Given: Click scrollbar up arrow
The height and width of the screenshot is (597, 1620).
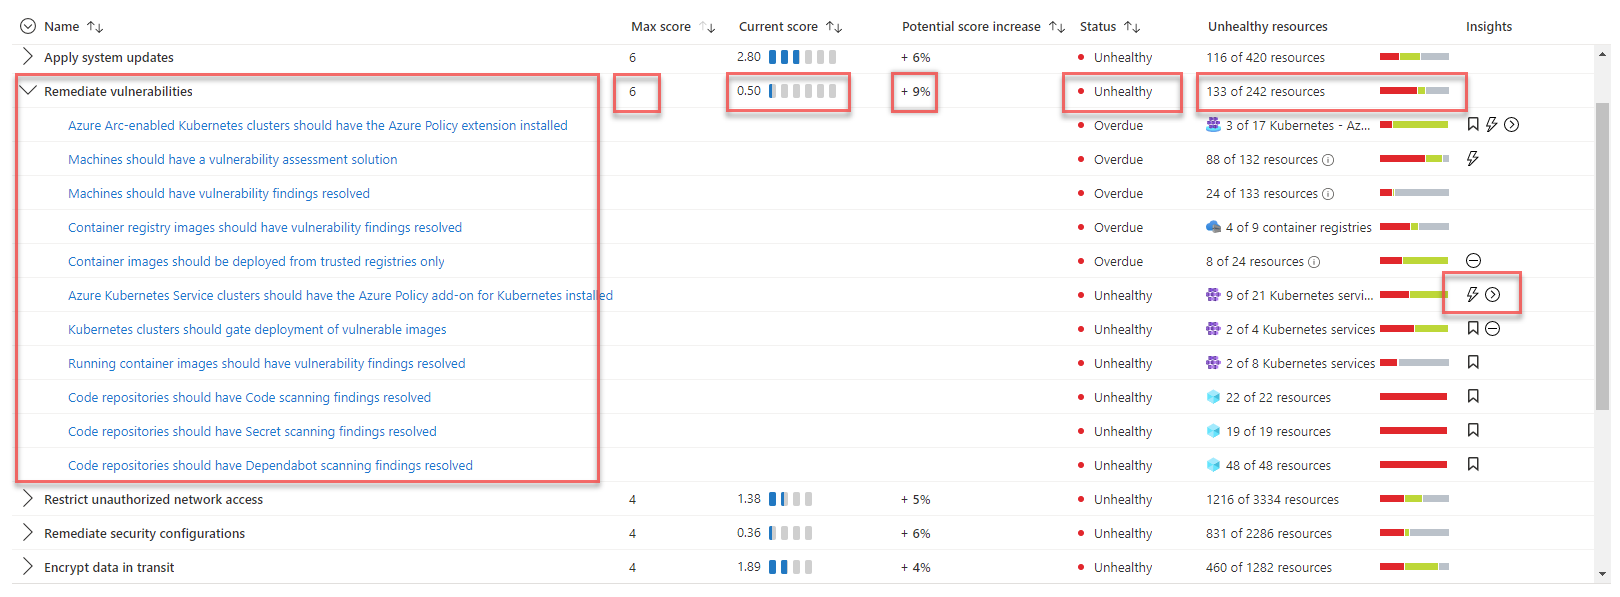Looking at the screenshot, I should pyautogui.click(x=1603, y=55).
